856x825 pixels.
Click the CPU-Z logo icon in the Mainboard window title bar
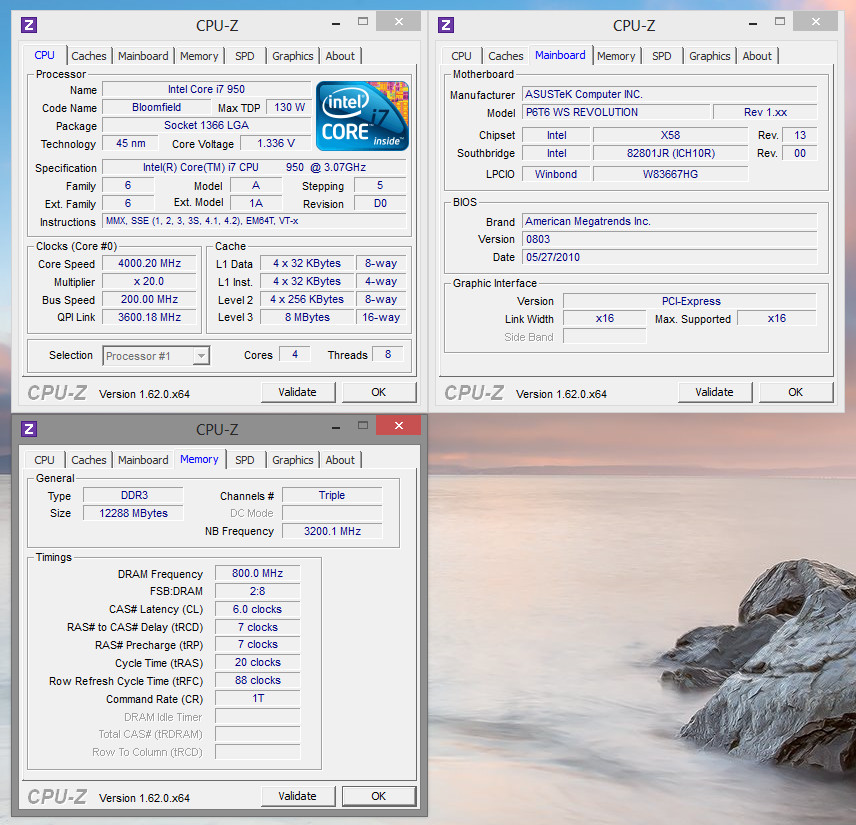(x=446, y=25)
